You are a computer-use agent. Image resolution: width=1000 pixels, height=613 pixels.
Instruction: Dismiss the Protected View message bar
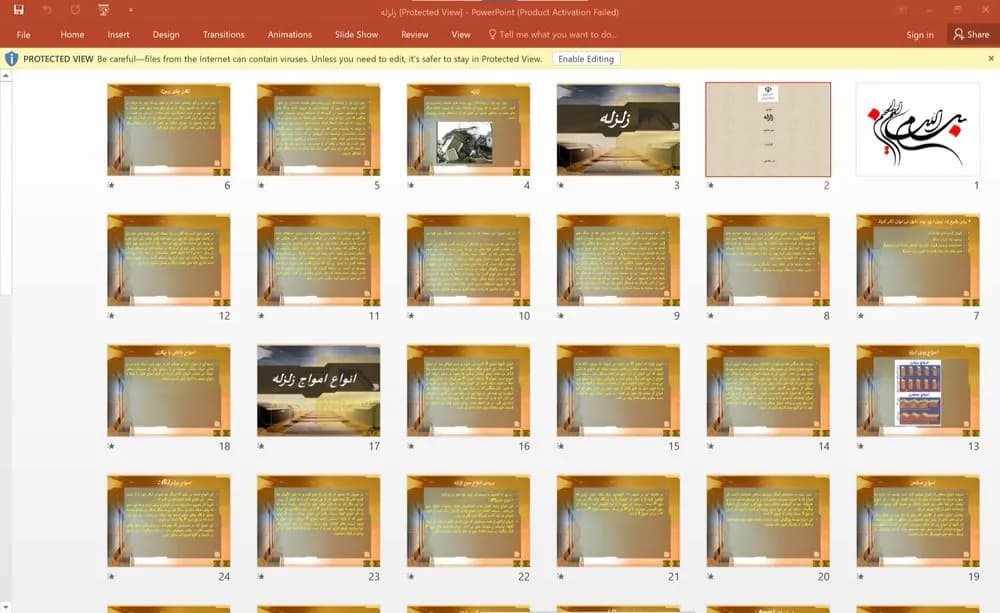coord(991,59)
